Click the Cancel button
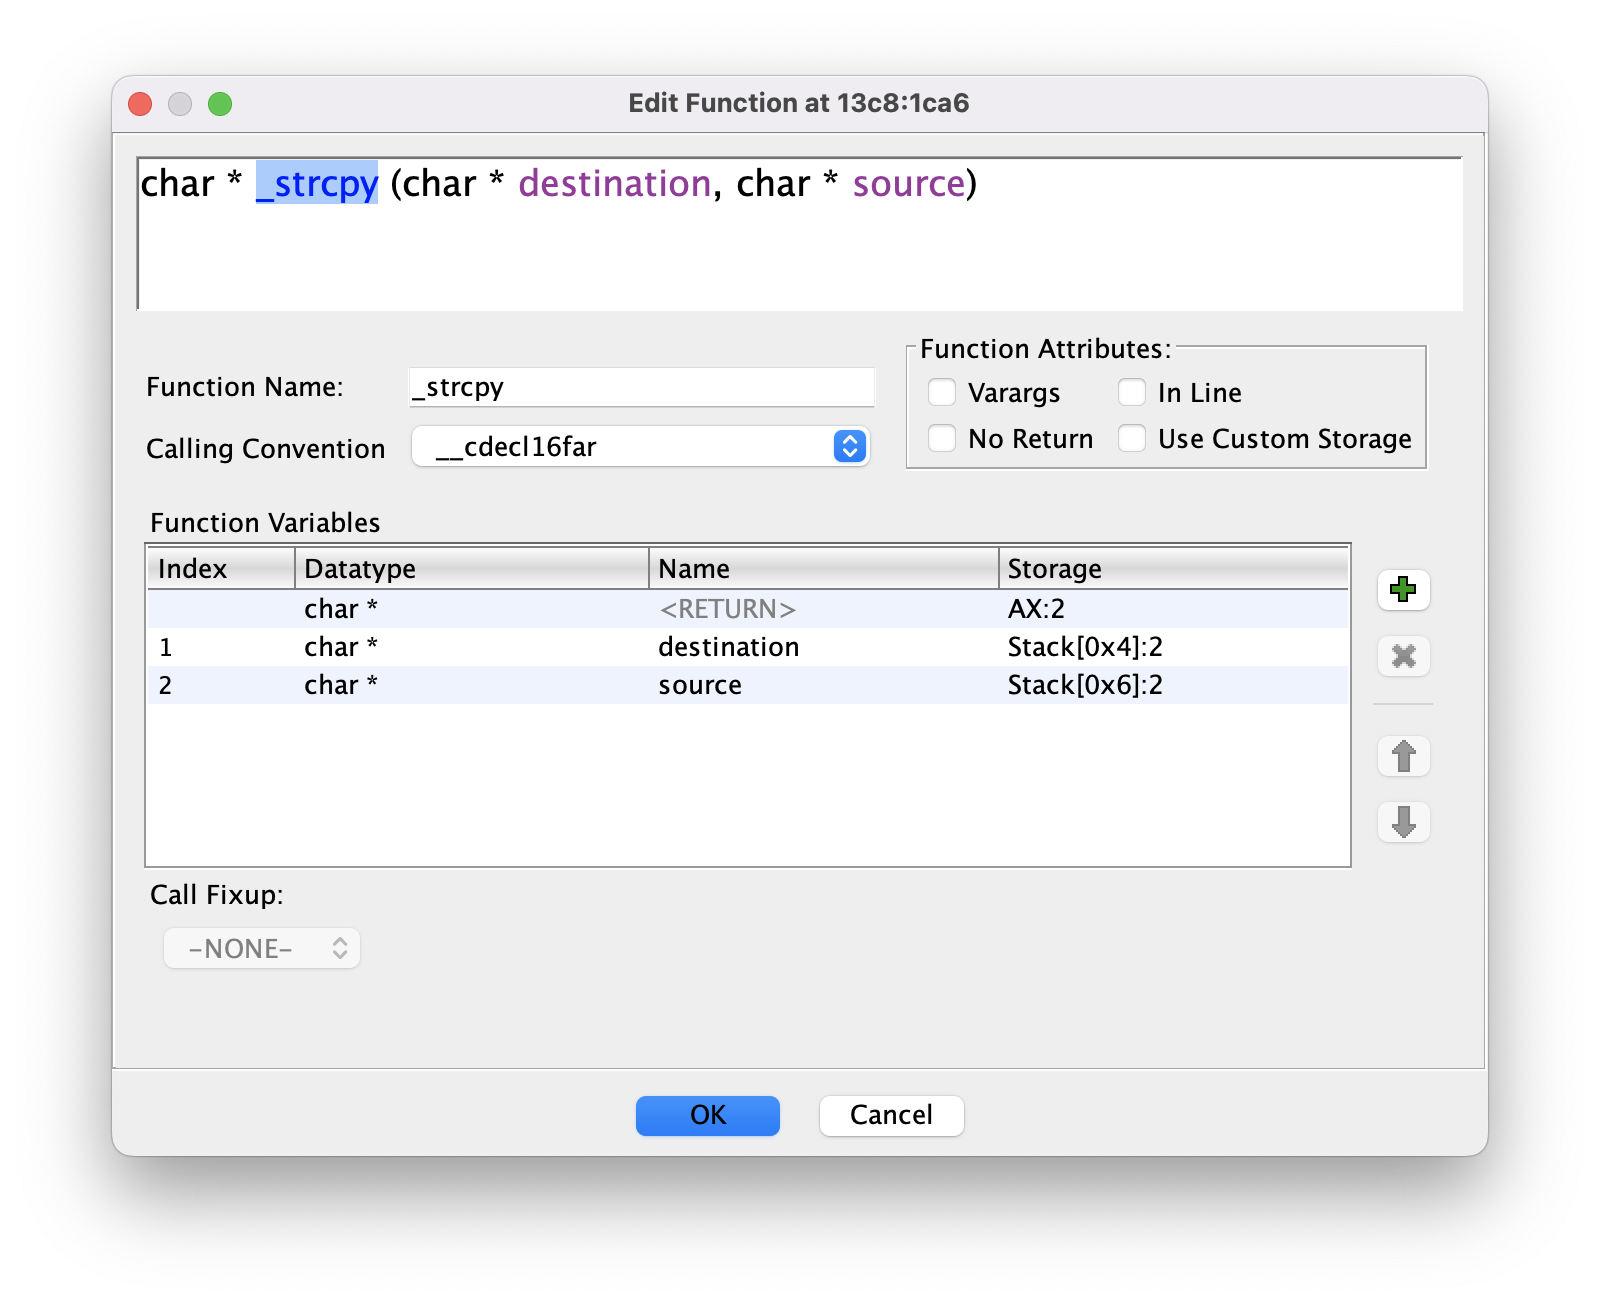The height and width of the screenshot is (1304, 1600). [891, 1115]
